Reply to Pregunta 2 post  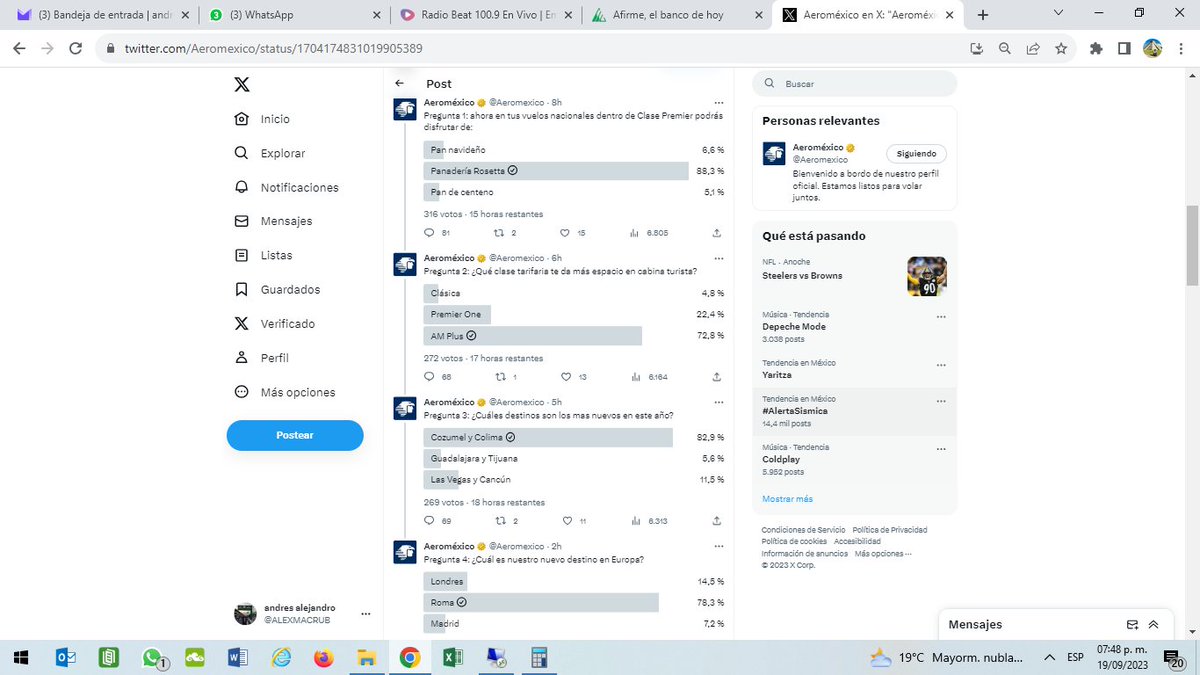click(430, 377)
